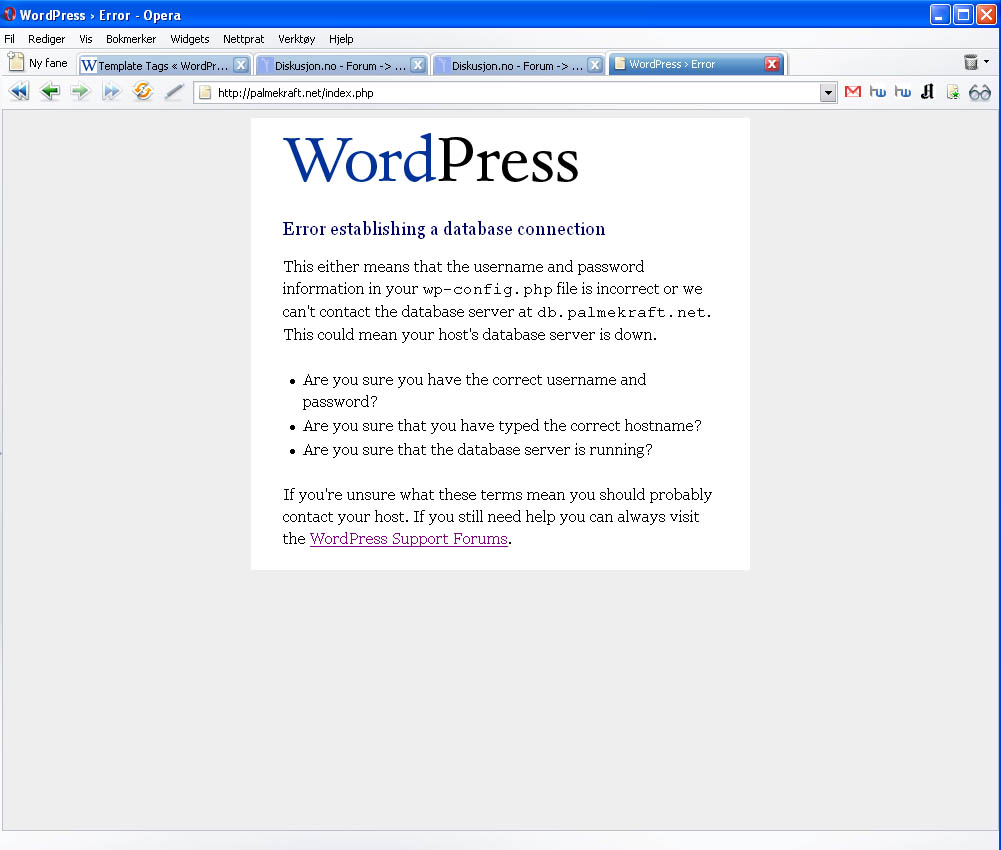Click the WordPress logo heading
This screenshot has width=1001, height=850.
(x=431, y=159)
